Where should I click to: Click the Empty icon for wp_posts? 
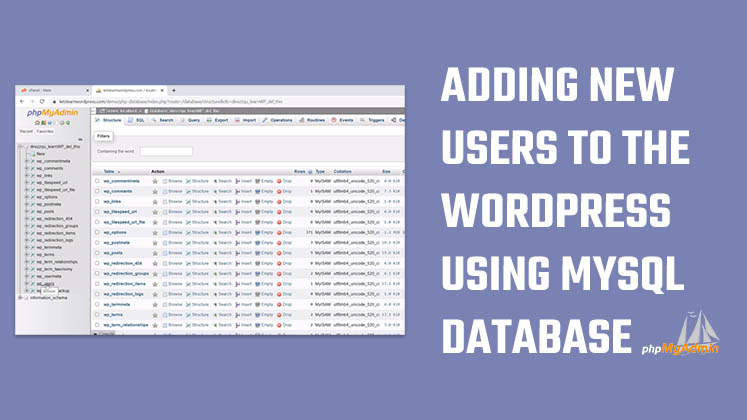coord(258,253)
